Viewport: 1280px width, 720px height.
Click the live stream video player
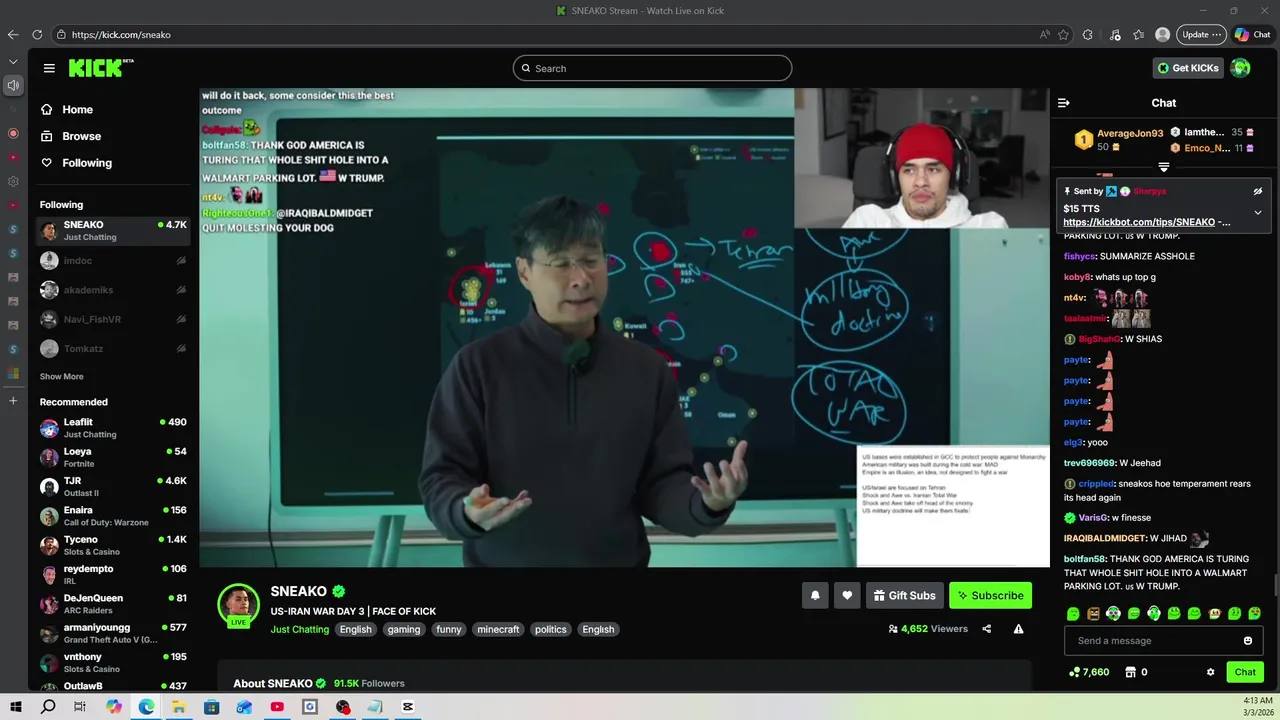point(624,327)
